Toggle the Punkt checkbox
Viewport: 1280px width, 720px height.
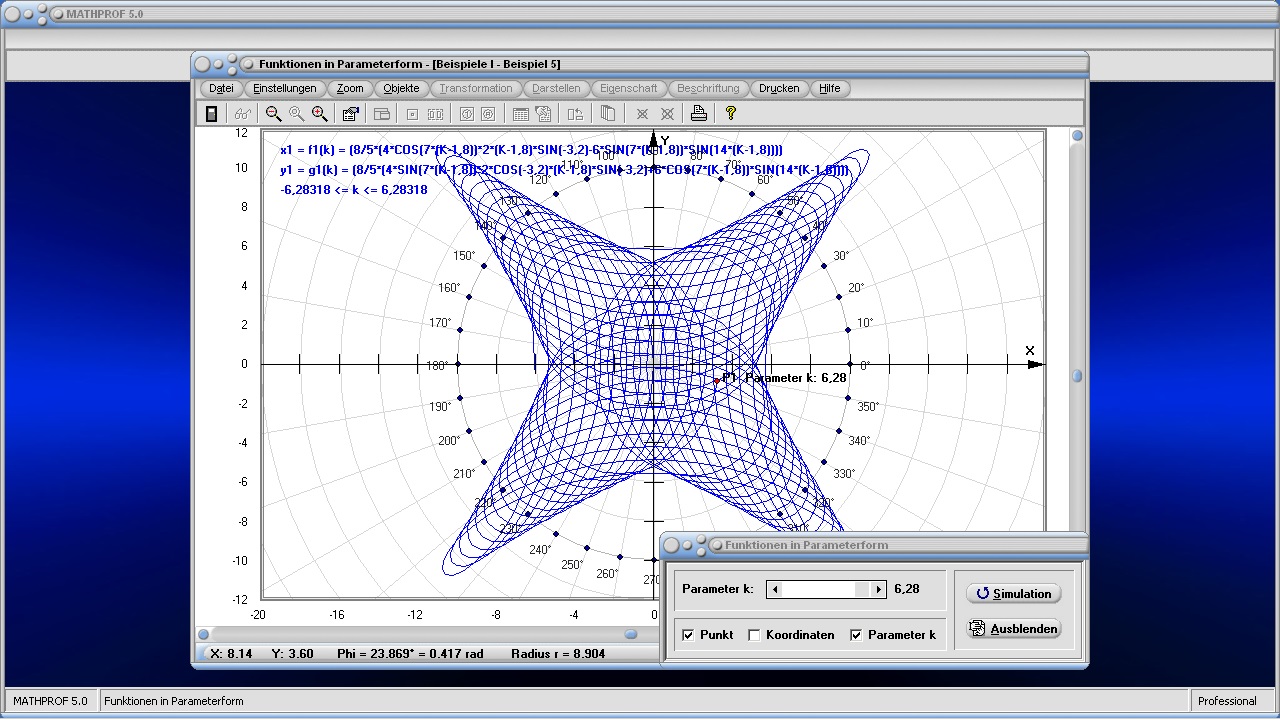click(688, 635)
